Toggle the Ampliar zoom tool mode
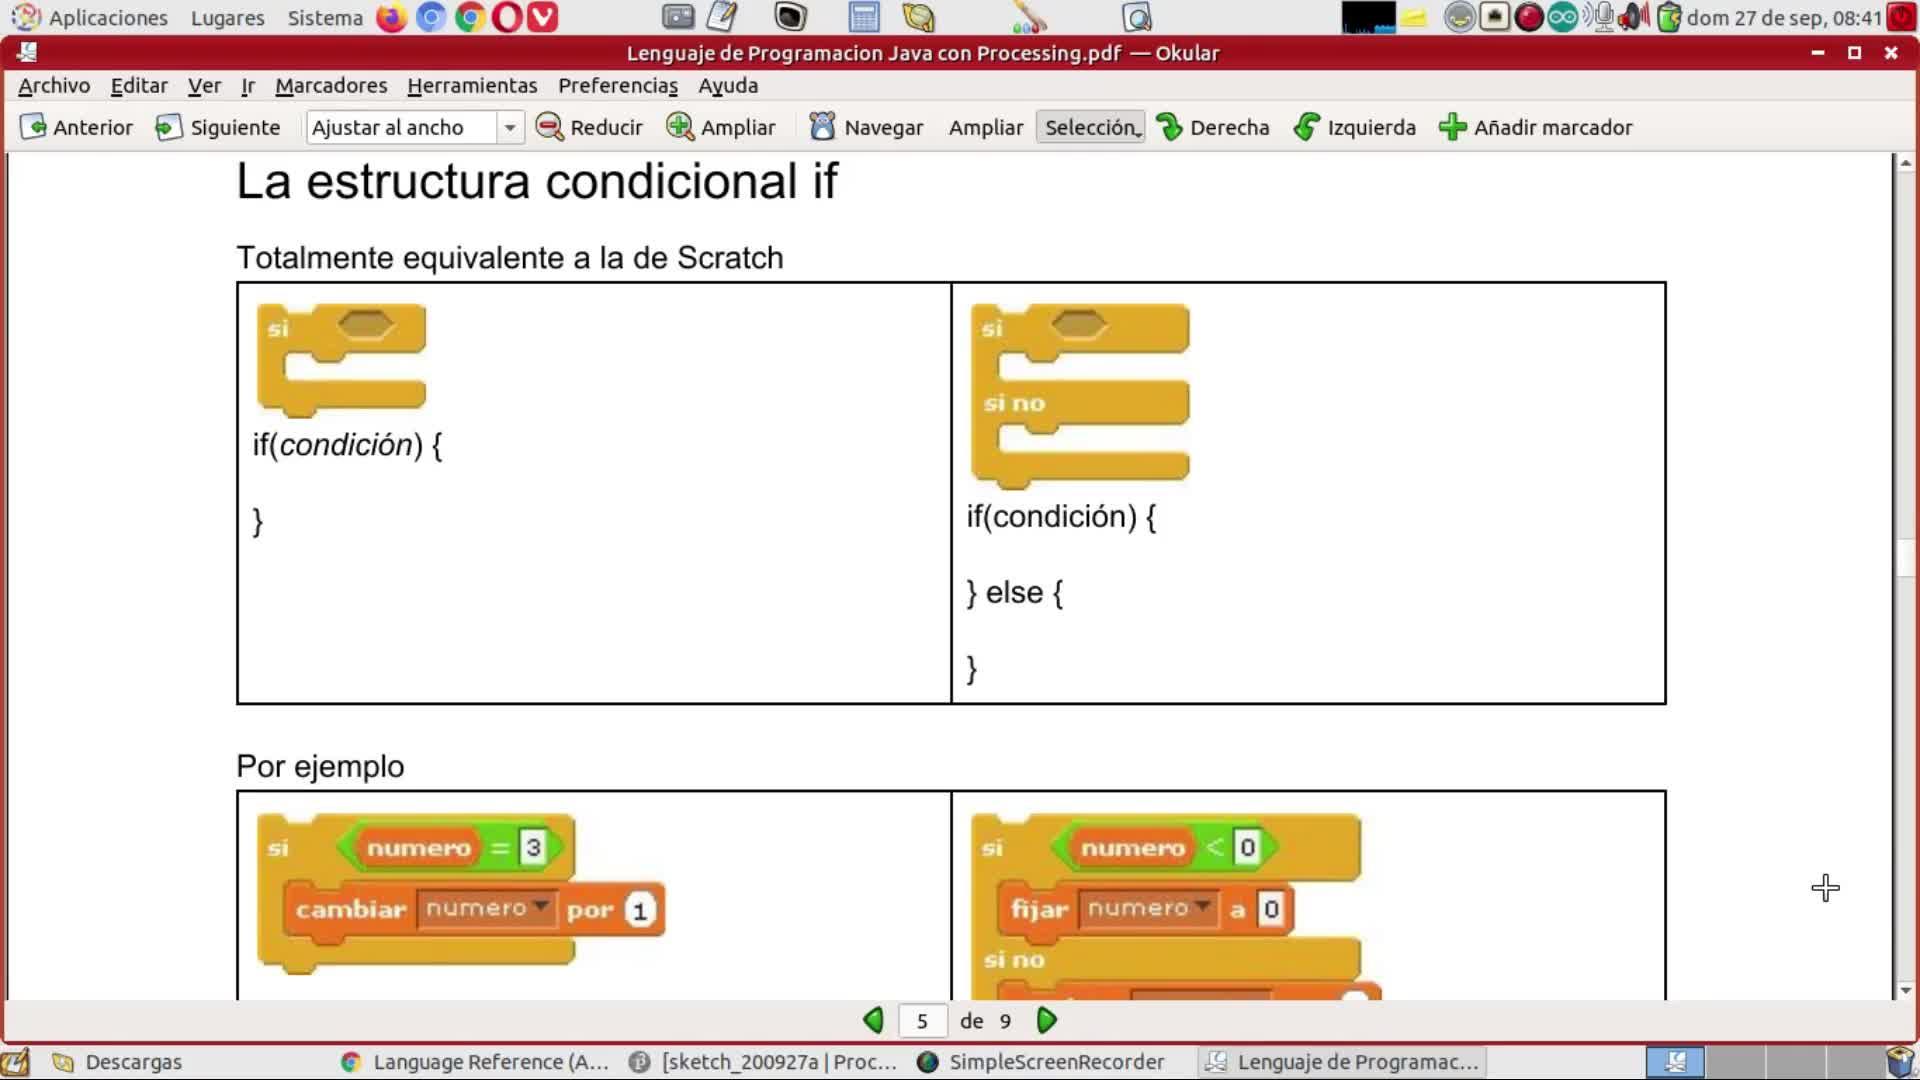The height and width of the screenshot is (1080, 1920). (x=985, y=127)
